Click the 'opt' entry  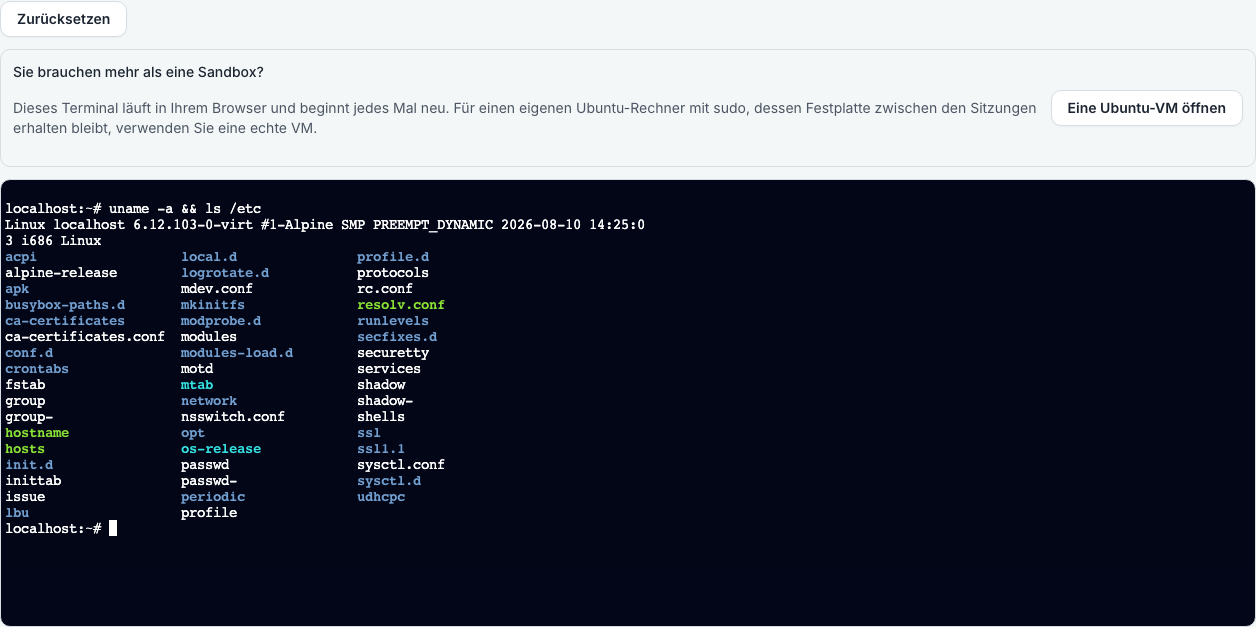(x=193, y=433)
